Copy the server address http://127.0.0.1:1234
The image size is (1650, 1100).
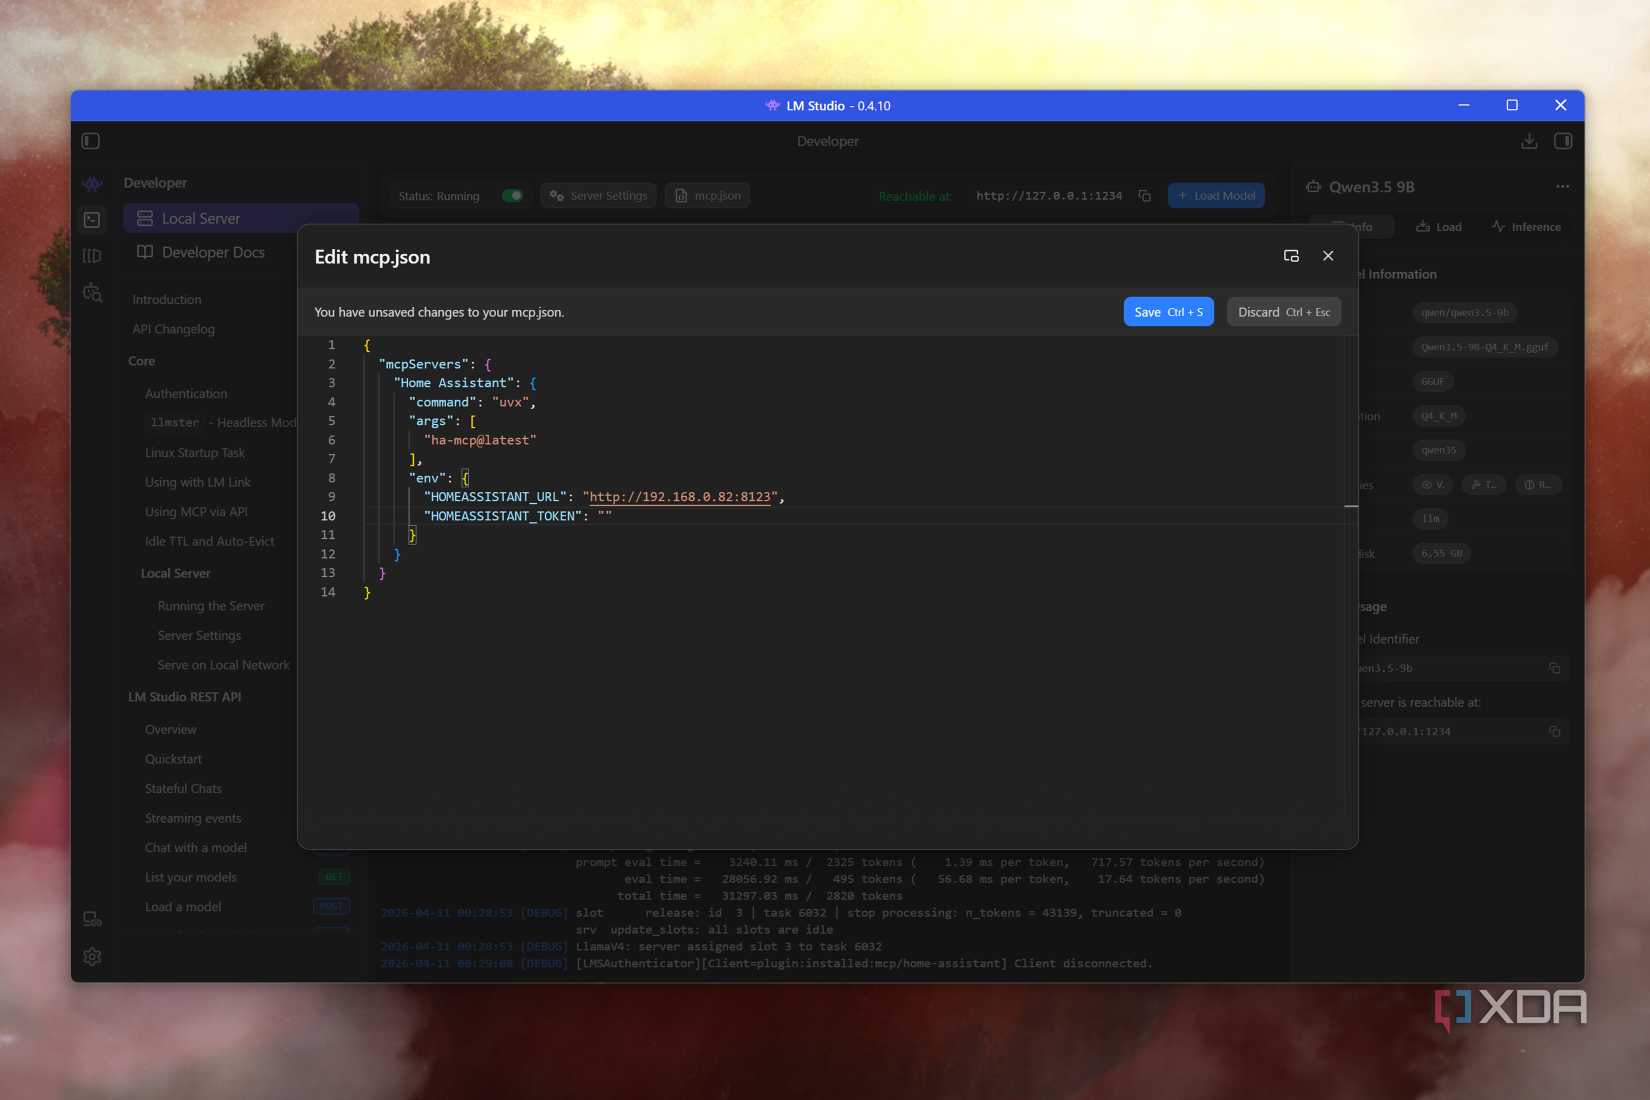pos(1145,196)
